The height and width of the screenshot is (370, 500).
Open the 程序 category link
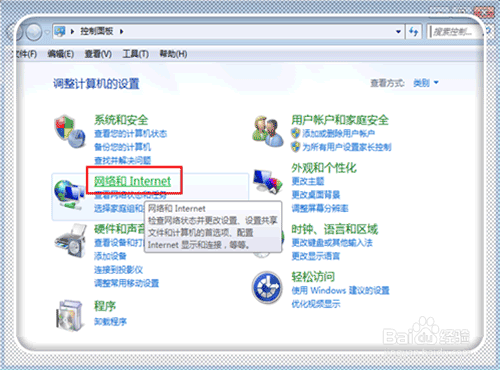(x=105, y=306)
